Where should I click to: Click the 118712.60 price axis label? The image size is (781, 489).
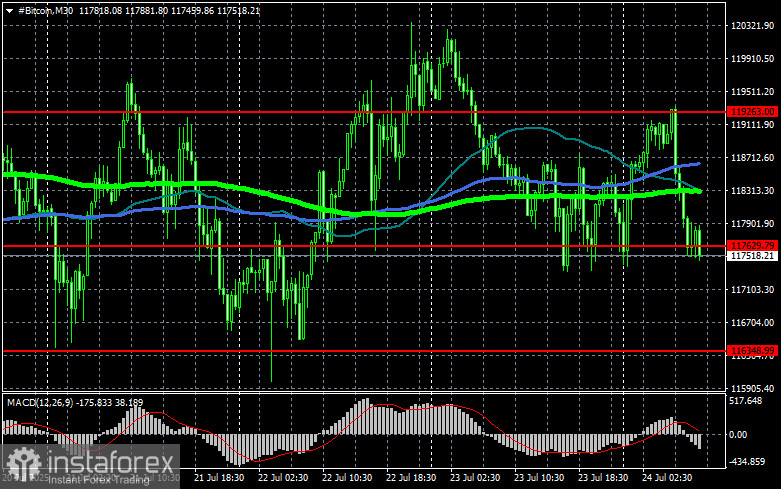752,157
